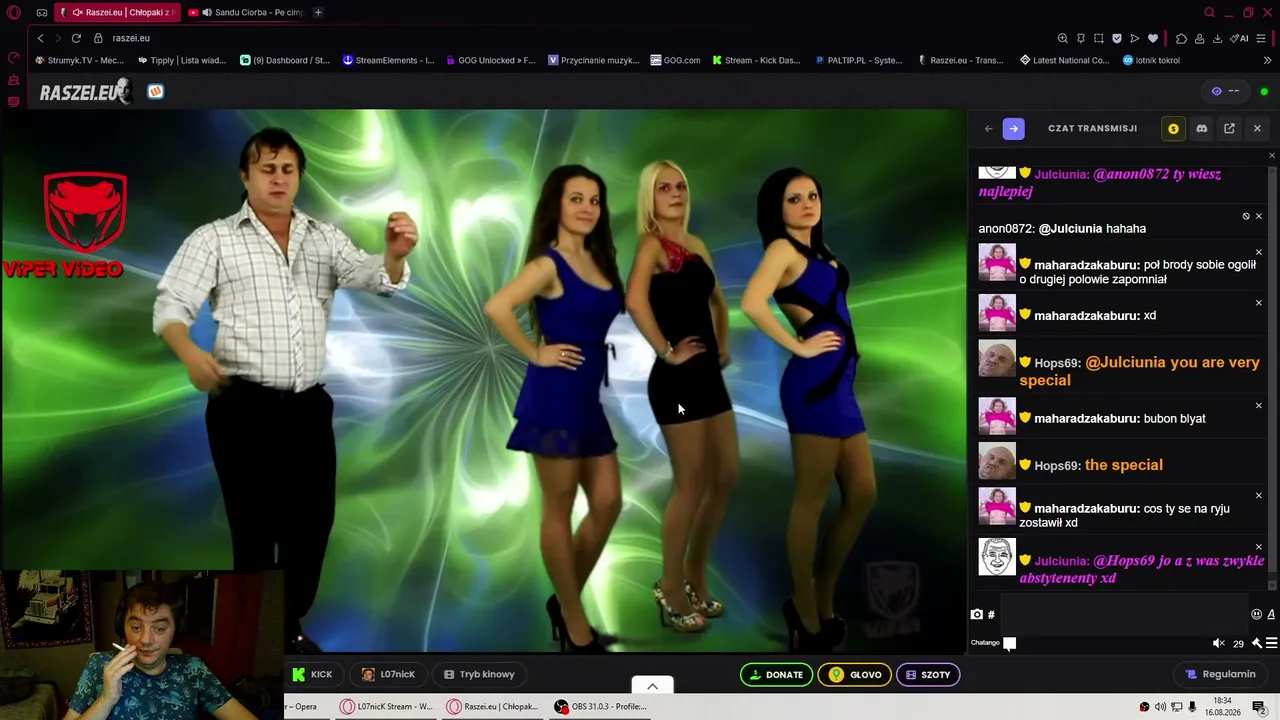Open the browser tab search magnifier
The width and height of the screenshot is (1280, 720).
tap(1209, 13)
